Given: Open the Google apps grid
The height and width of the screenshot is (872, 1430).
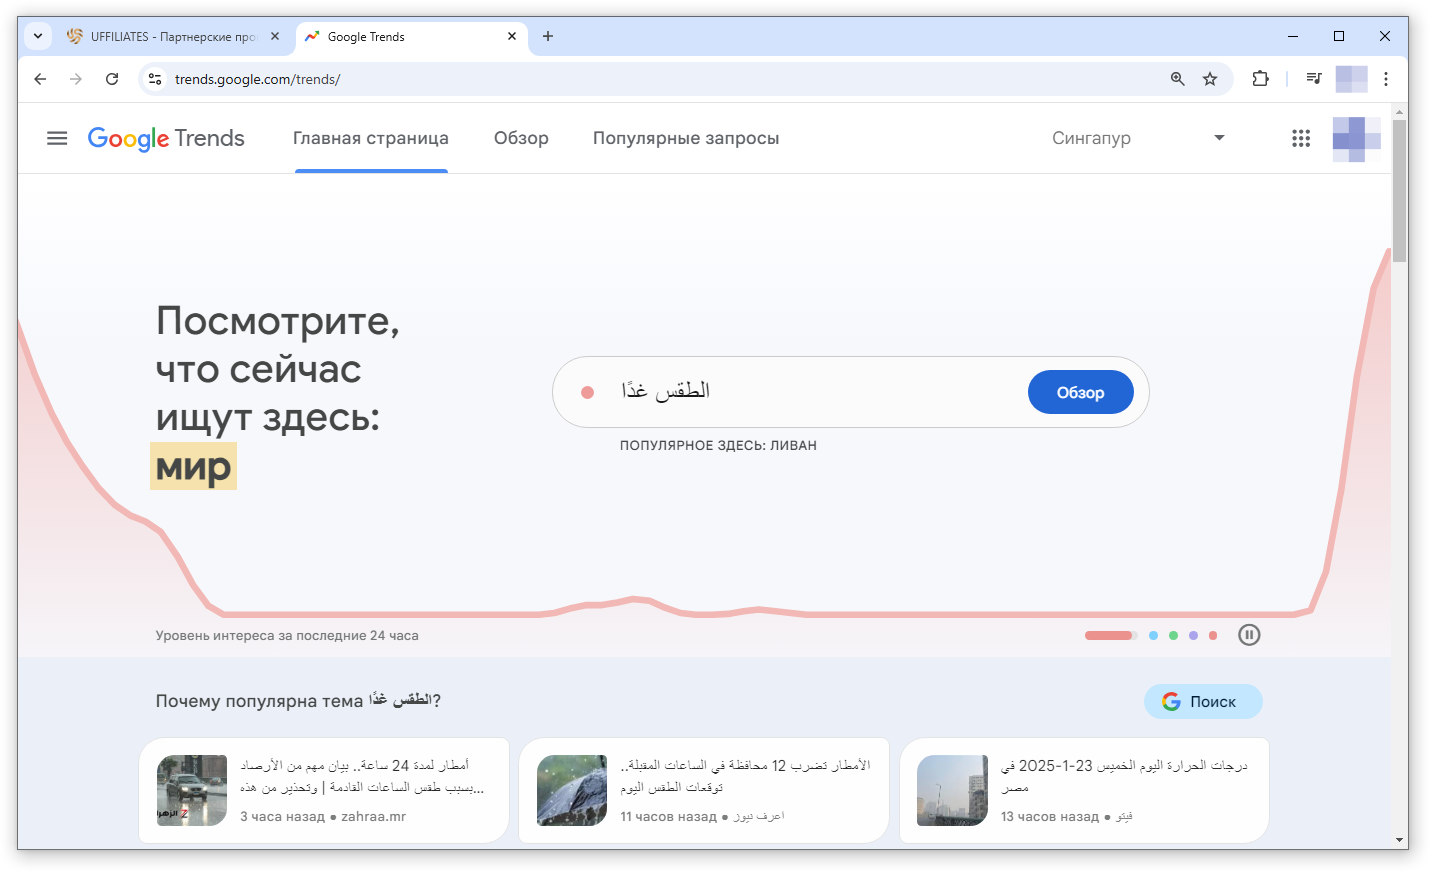Looking at the screenshot, I should click(x=1300, y=138).
